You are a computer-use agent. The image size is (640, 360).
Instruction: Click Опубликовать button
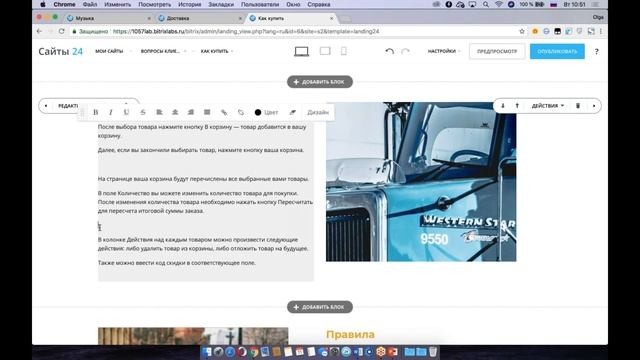point(557,51)
